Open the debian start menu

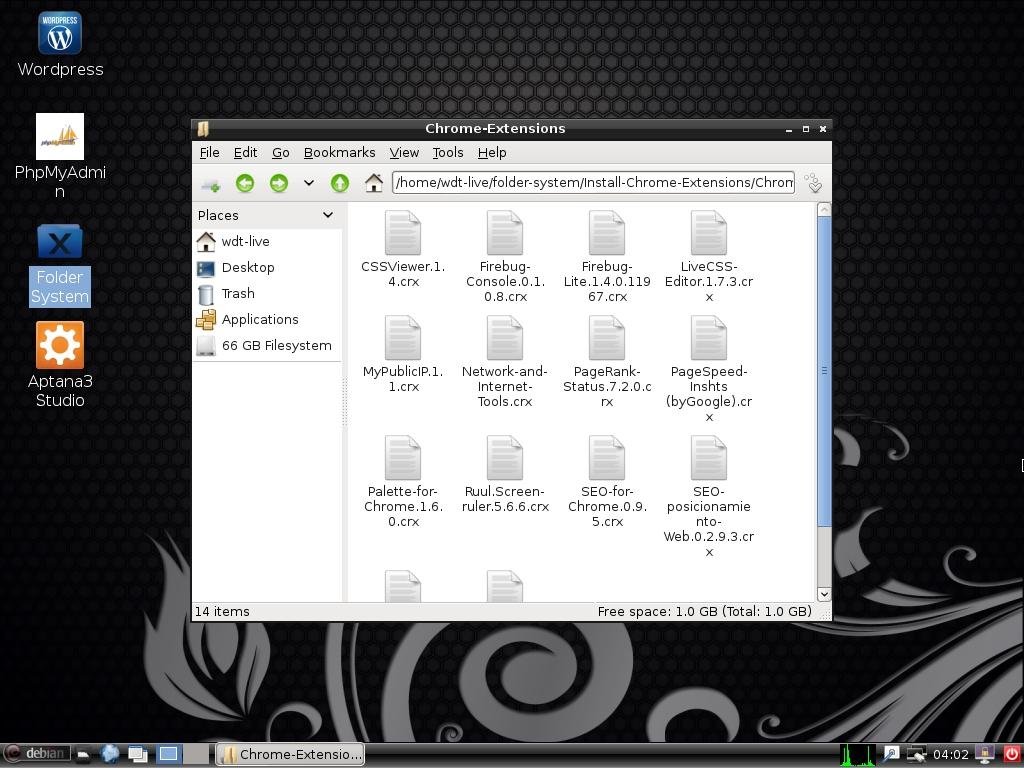coord(36,754)
